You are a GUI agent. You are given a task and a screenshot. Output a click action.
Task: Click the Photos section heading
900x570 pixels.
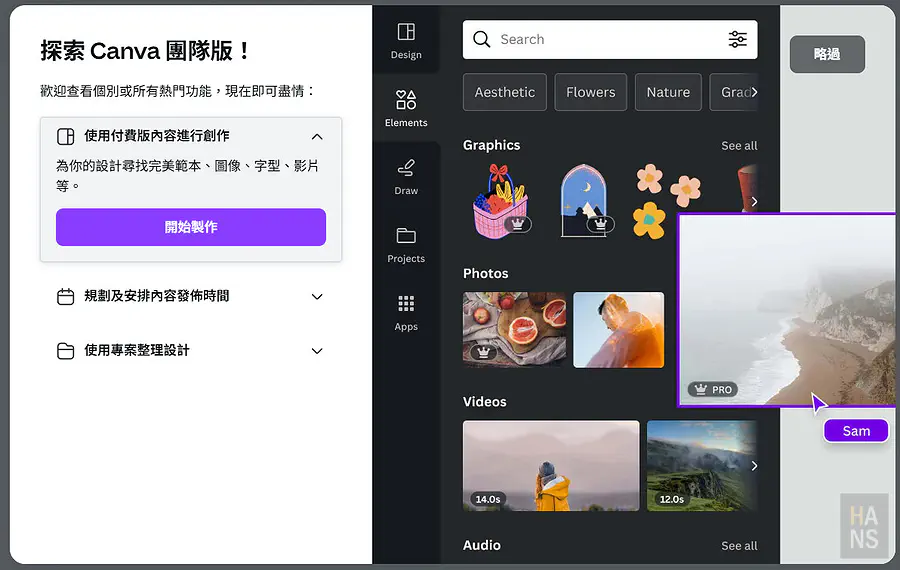click(486, 273)
